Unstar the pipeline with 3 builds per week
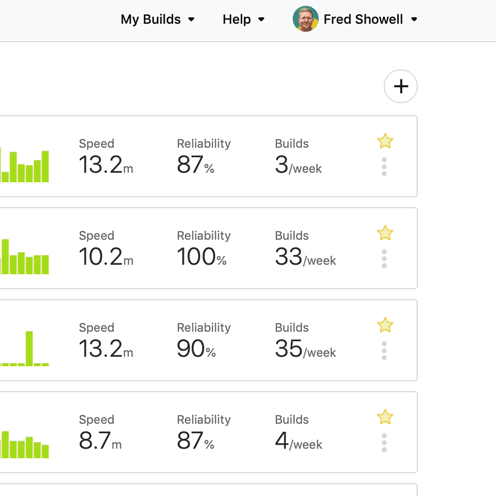This screenshot has width=496, height=496. [x=385, y=141]
